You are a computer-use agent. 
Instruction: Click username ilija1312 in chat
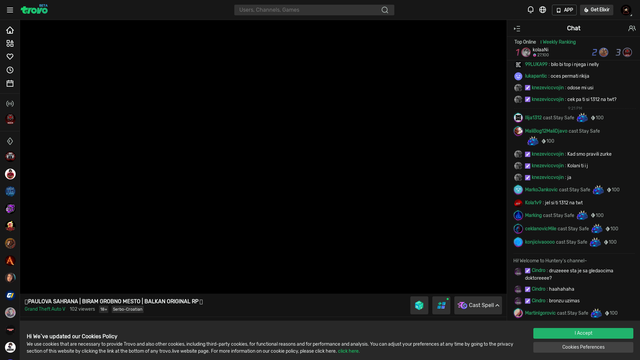(x=533, y=118)
